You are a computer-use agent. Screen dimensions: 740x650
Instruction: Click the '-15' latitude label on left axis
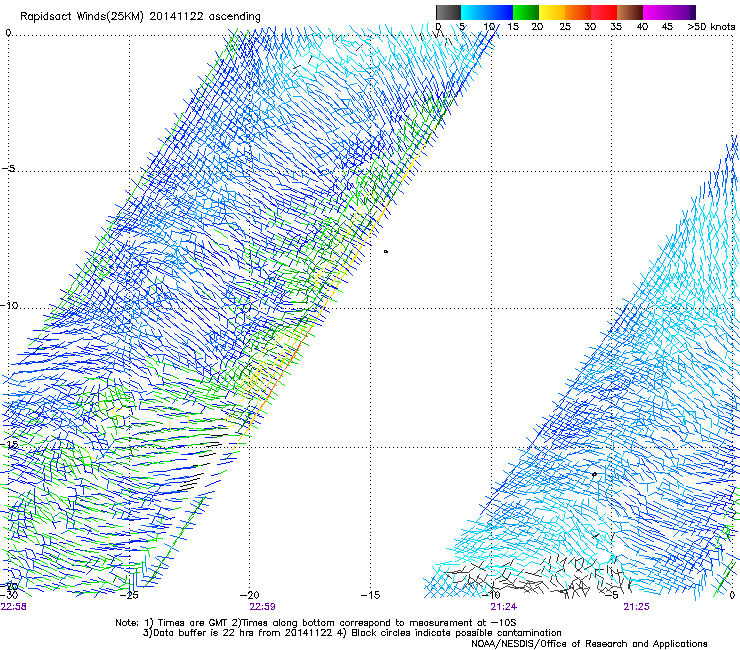[9, 444]
